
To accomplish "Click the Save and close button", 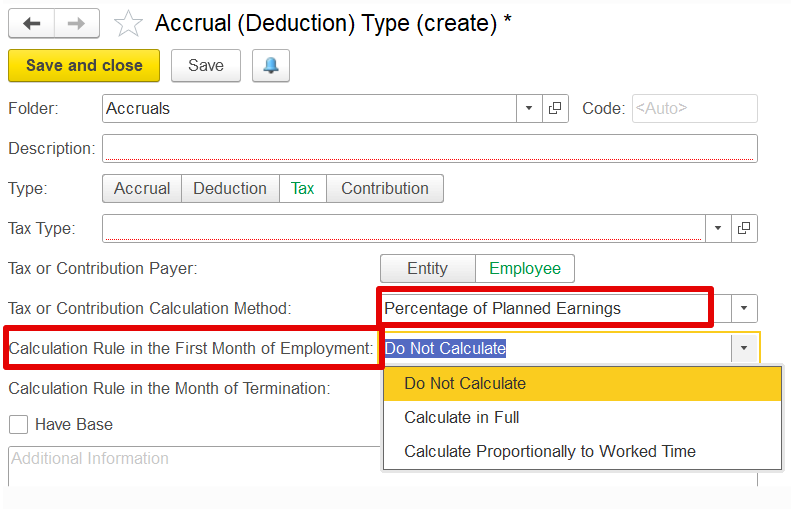I will point(84,66).
